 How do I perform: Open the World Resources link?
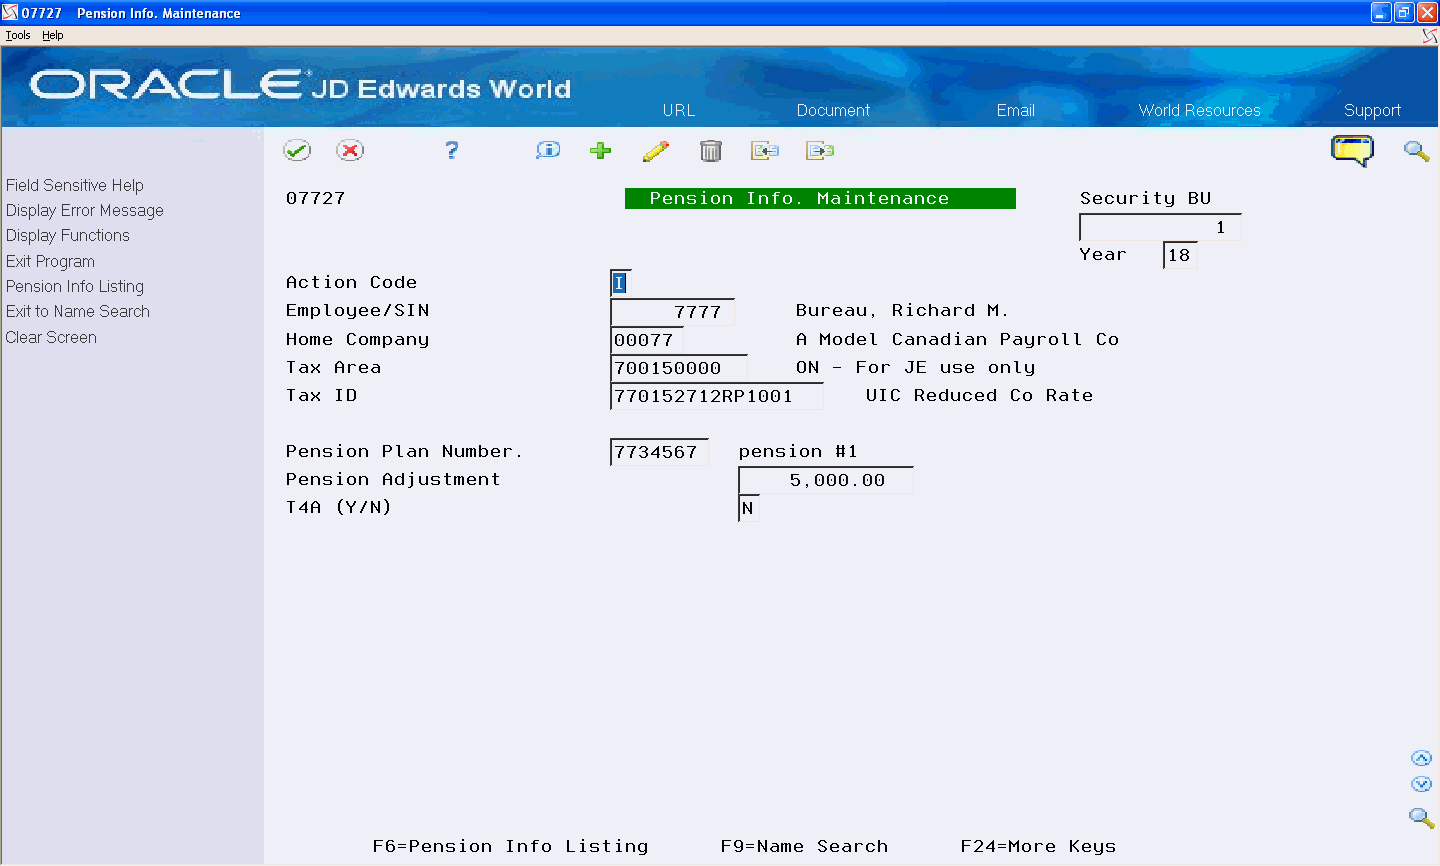tap(1200, 110)
